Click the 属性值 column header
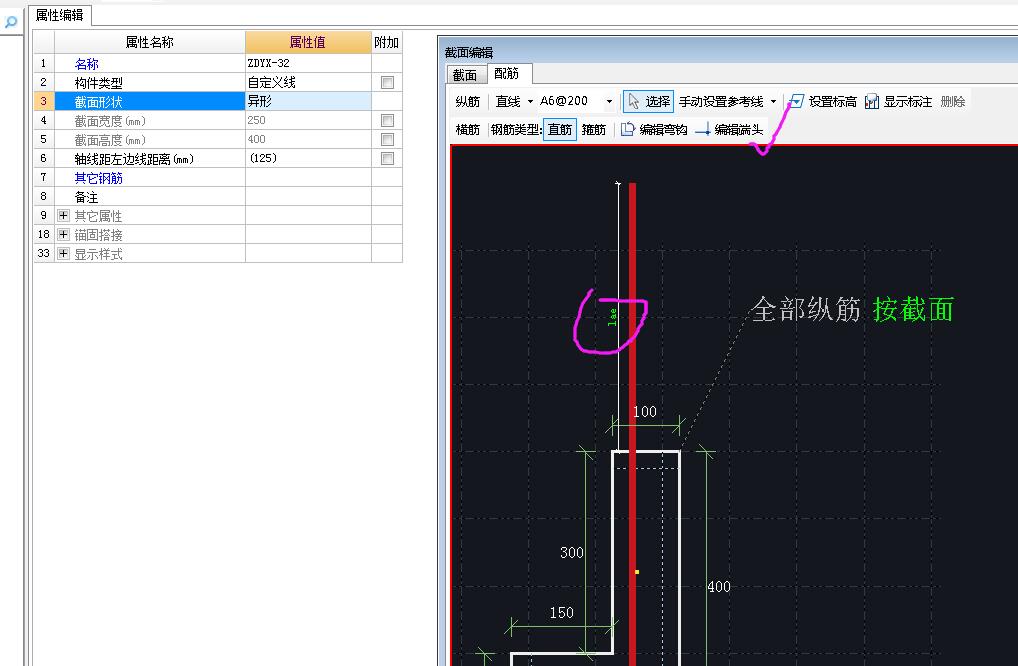The height and width of the screenshot is (666, 1018). [x=308, y=42]
